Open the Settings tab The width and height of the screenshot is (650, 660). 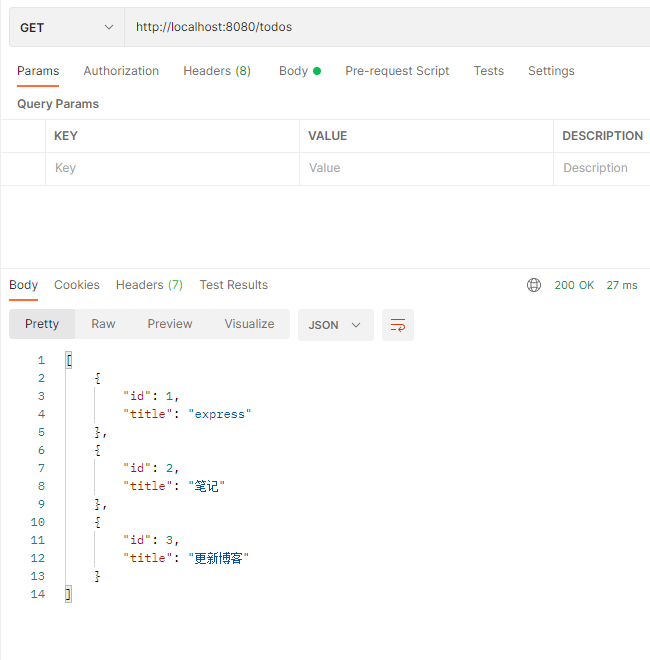tap(551, 71)
